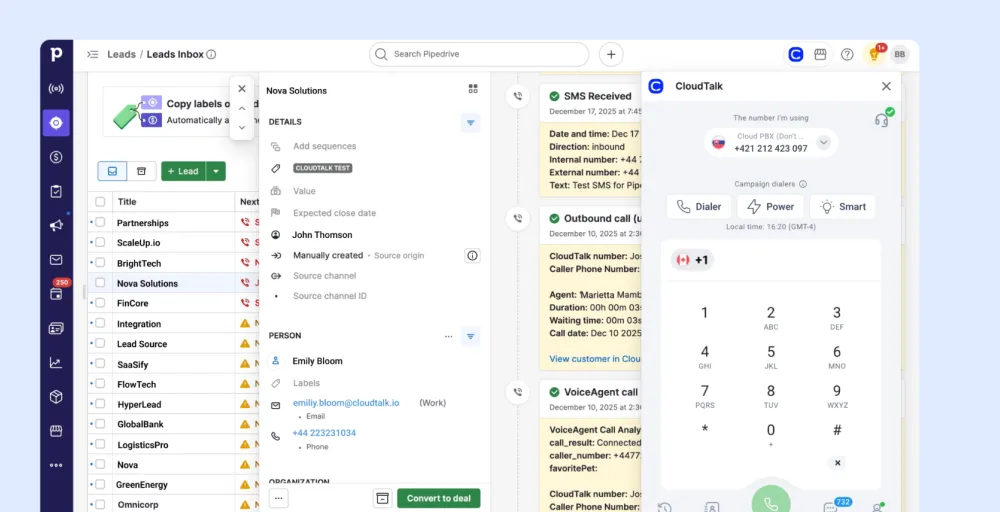Click the info icon next to Leads Inbox
The height and width of the screenshot is (512, 1000).
coord(211,54)
